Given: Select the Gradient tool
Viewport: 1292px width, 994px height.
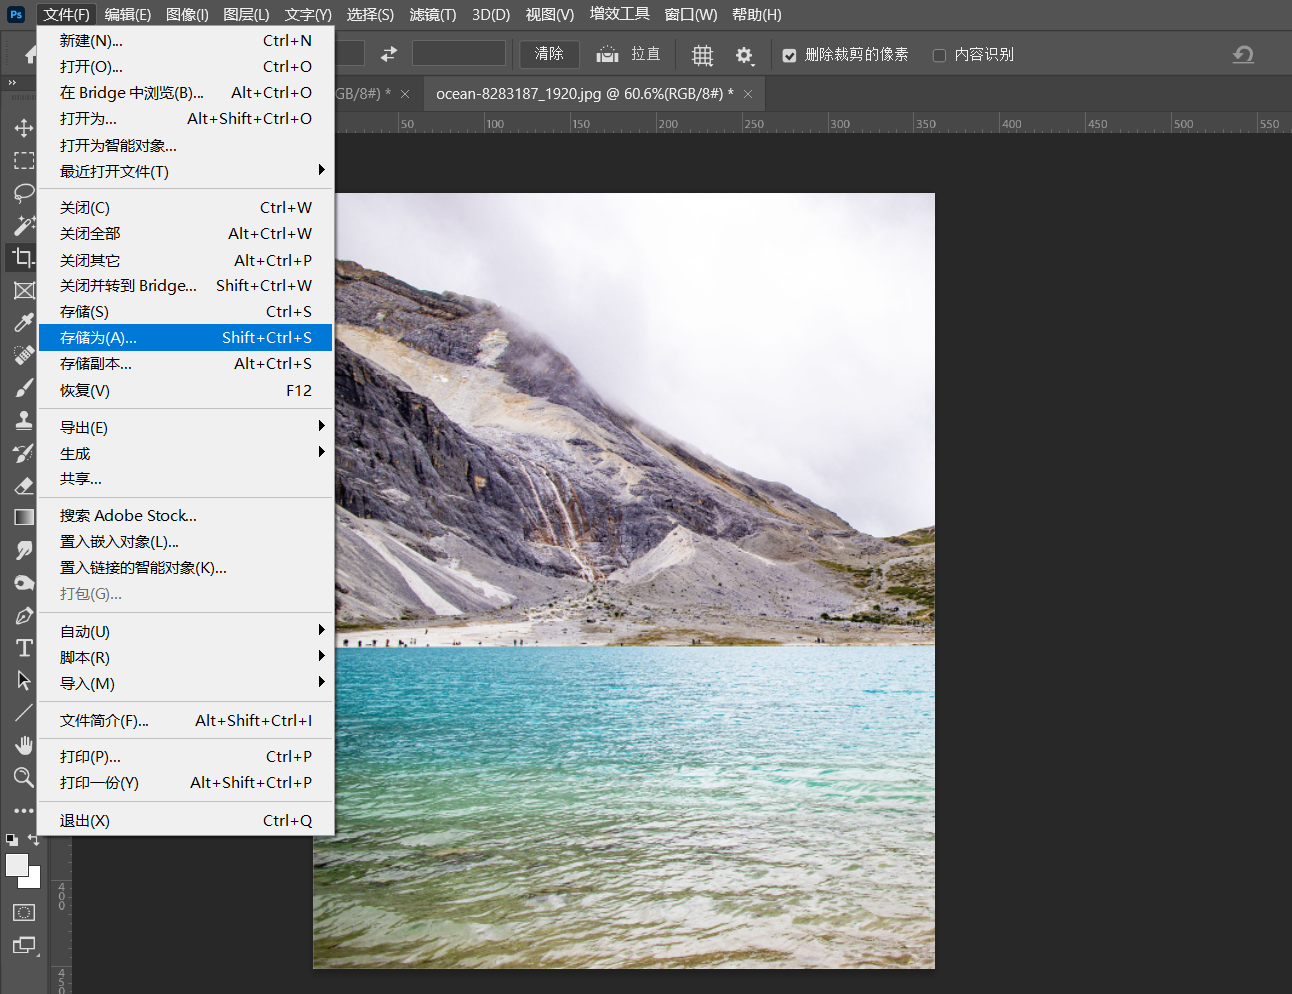Looking at the screenshot, I should [24, 517].
